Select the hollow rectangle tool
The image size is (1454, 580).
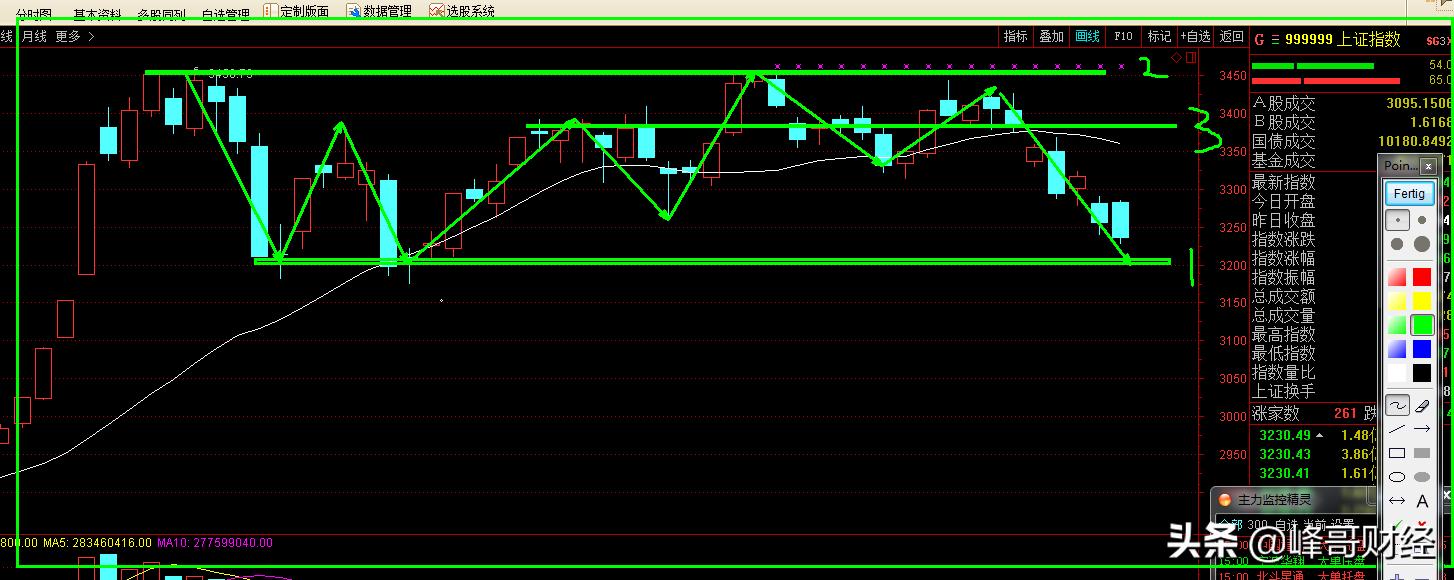pyautogui.click(x=1397, y=453)
